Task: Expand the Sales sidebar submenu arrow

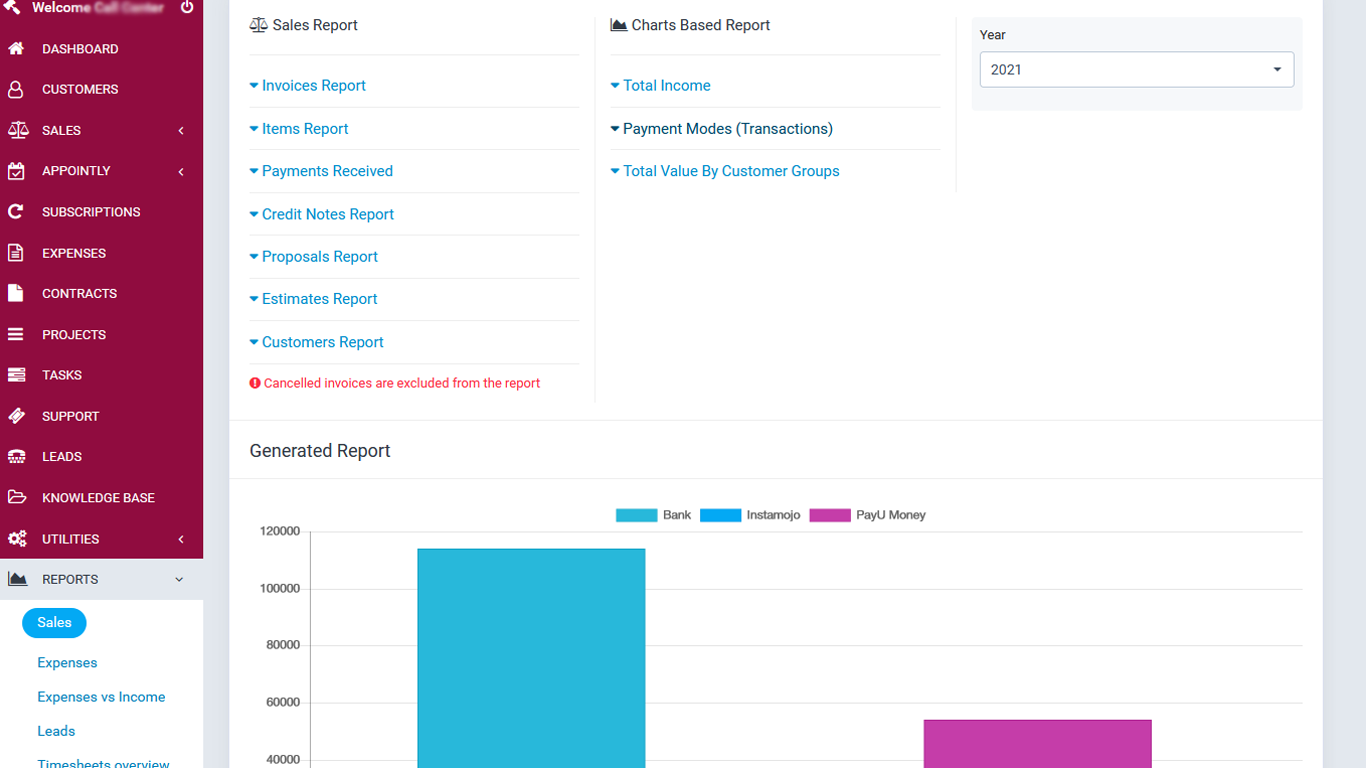Action: click(x=181, y=131)
